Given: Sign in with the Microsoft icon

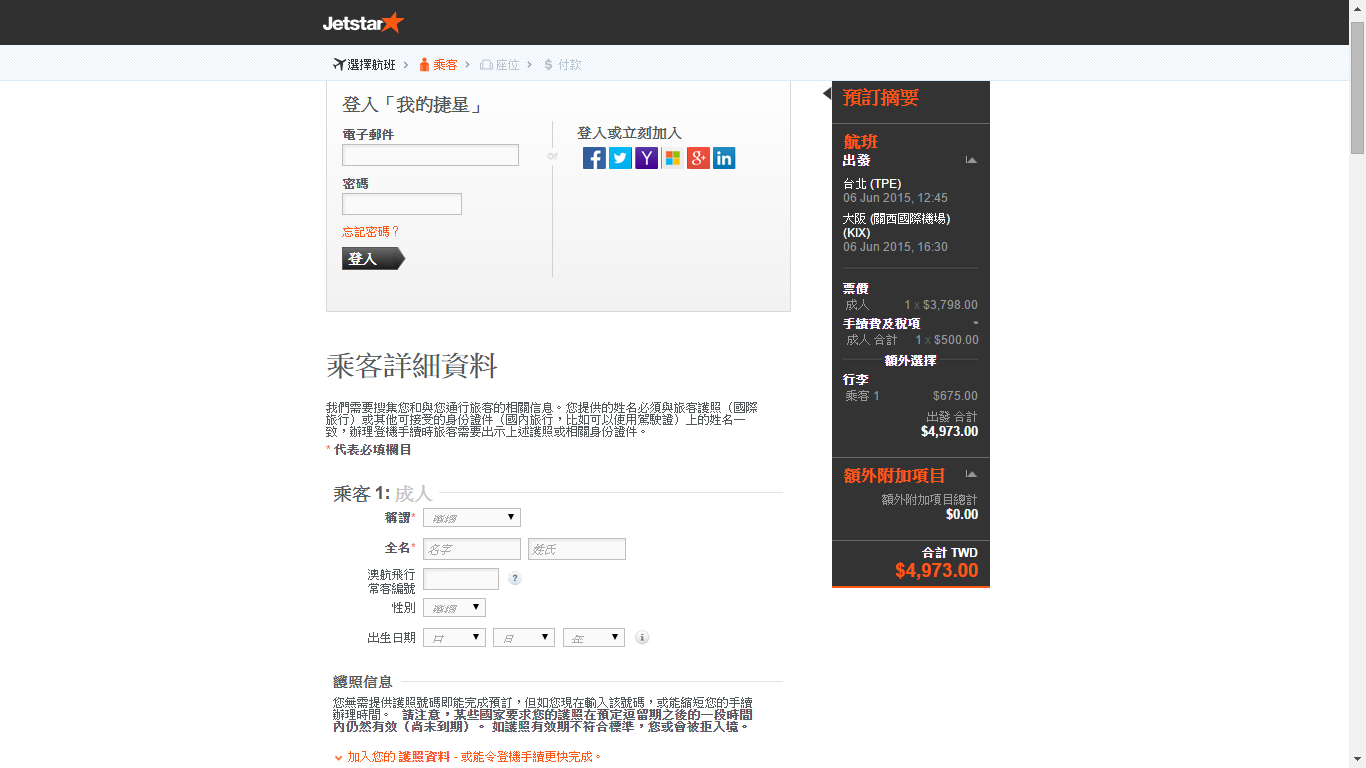Looking at the screenshot, I should pos(672,158).
